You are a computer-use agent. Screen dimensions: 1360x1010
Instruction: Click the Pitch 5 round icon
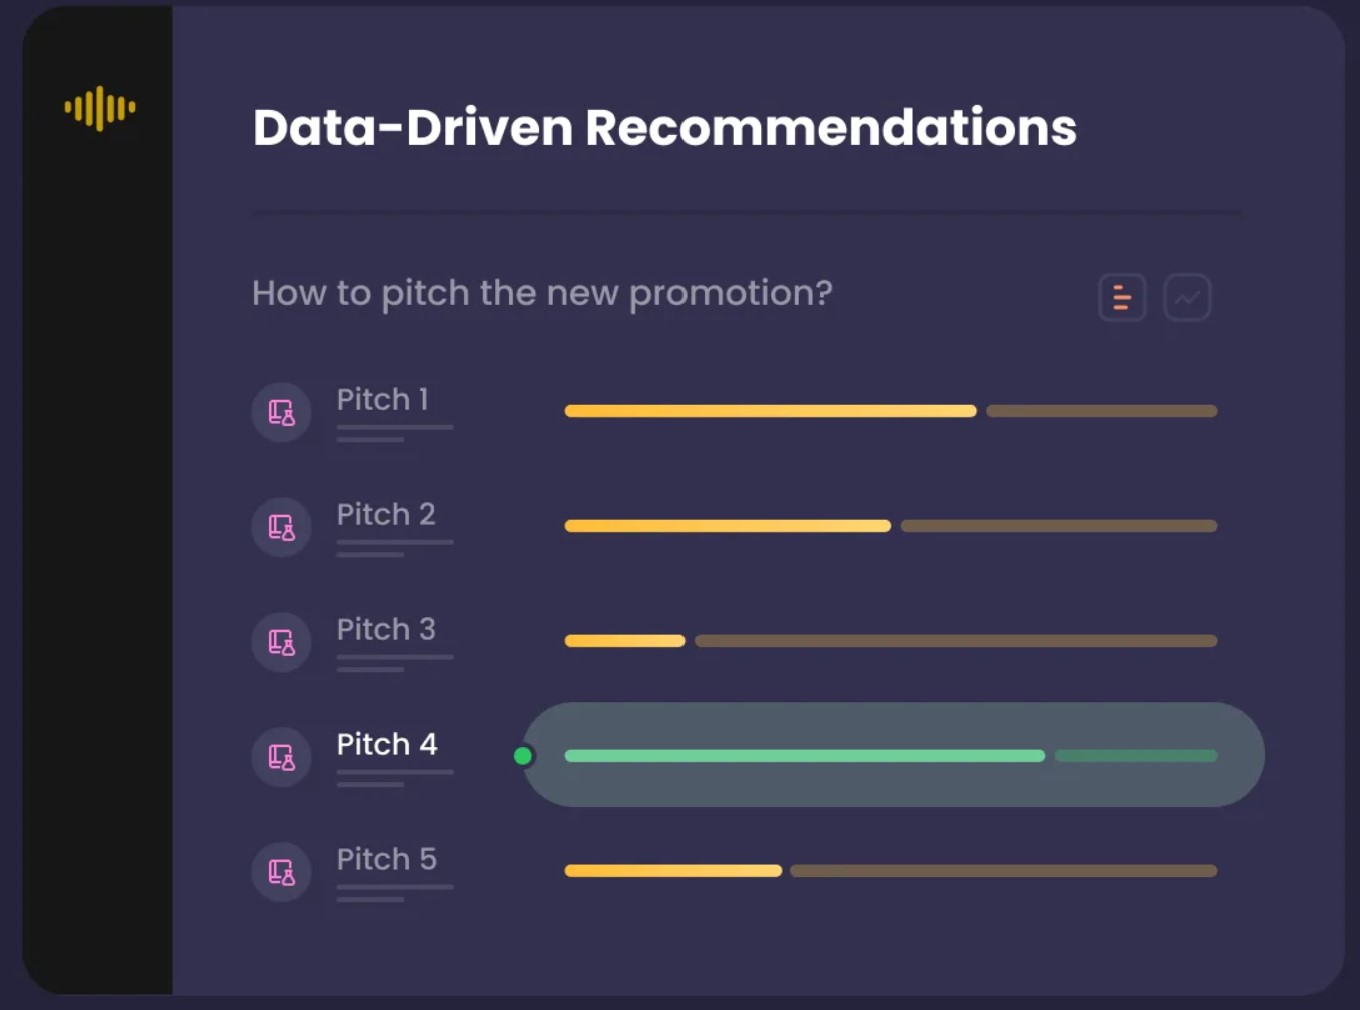tap(281, 872)
